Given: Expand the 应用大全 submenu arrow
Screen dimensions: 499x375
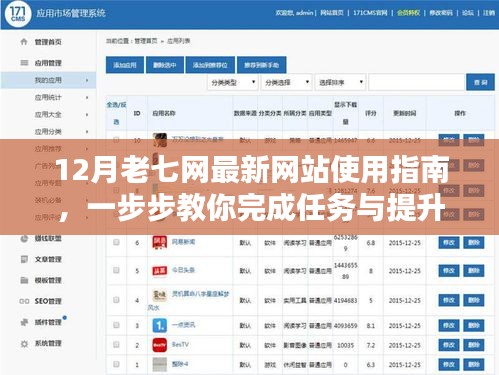Looking at the screenshot, I should click(x=87, y=115).
